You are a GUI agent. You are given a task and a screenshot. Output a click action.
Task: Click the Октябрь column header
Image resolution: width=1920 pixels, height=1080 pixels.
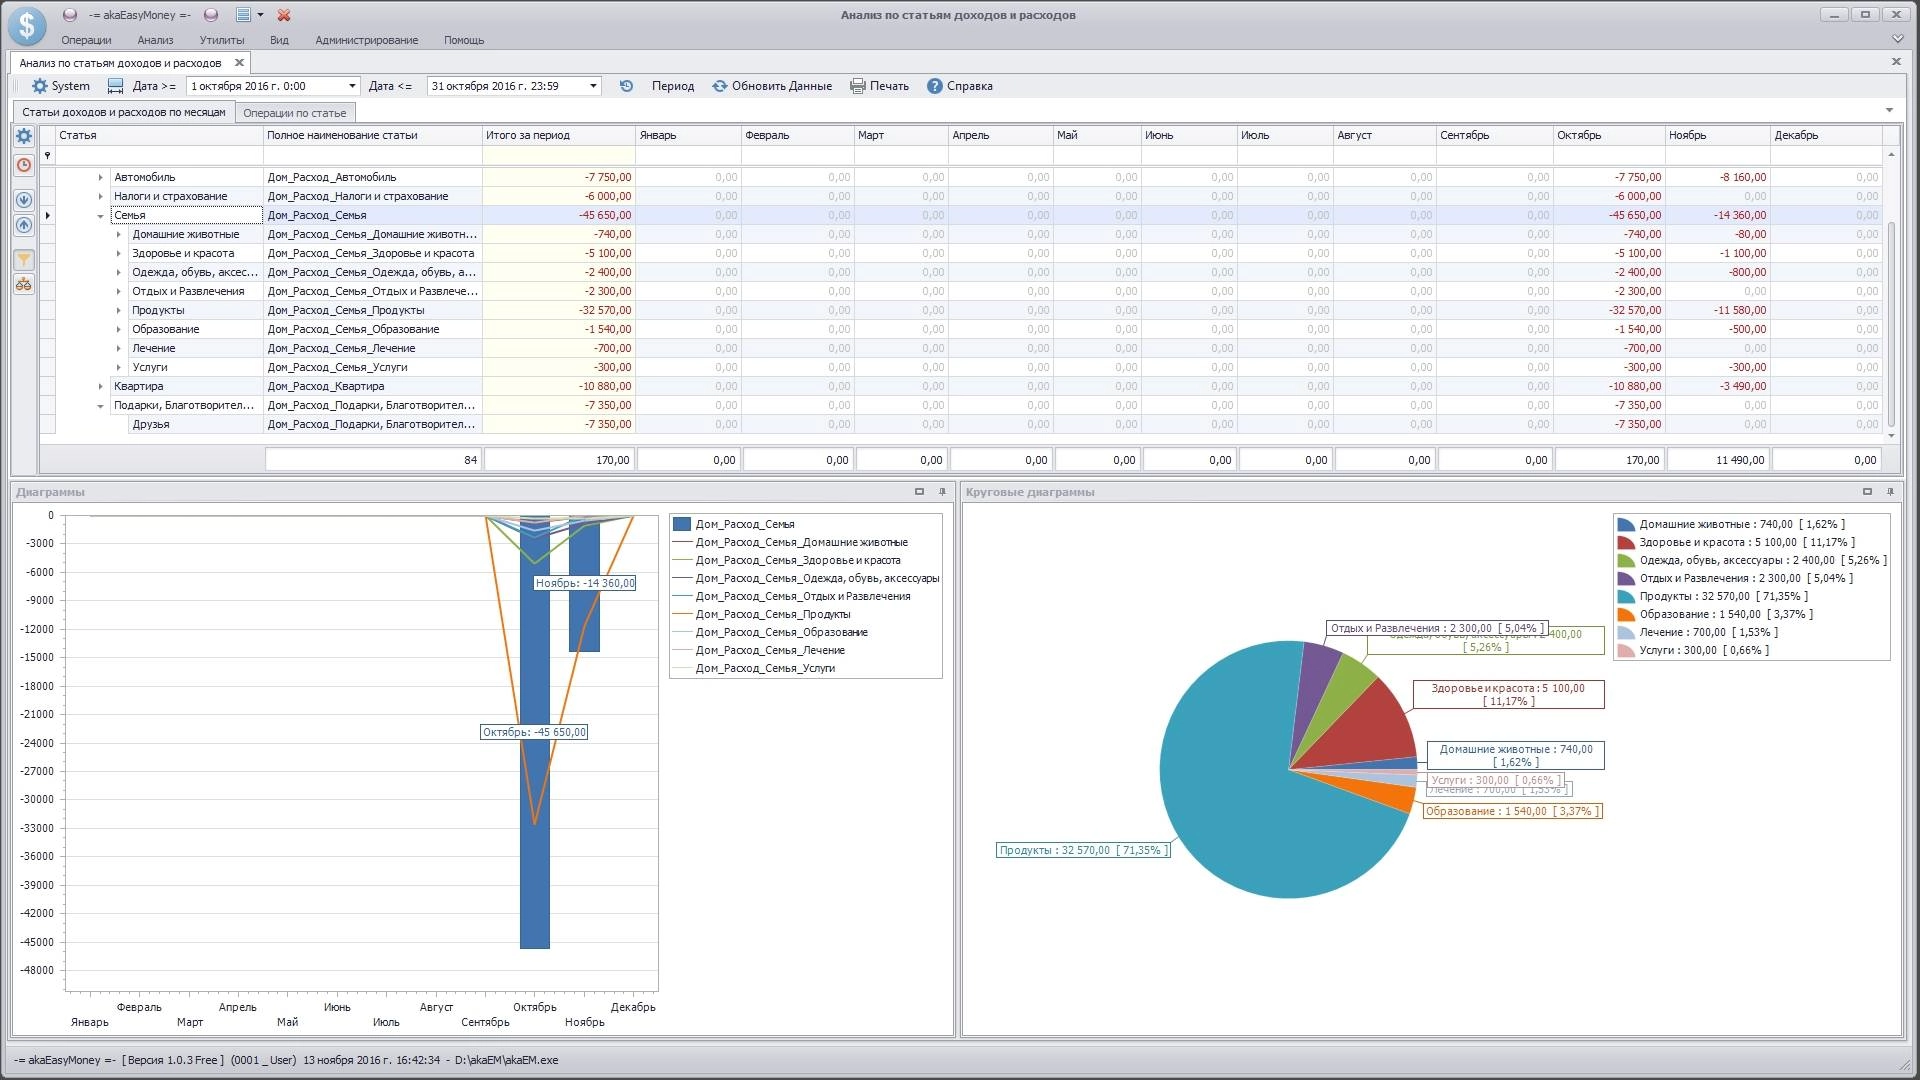point(1609,135)
